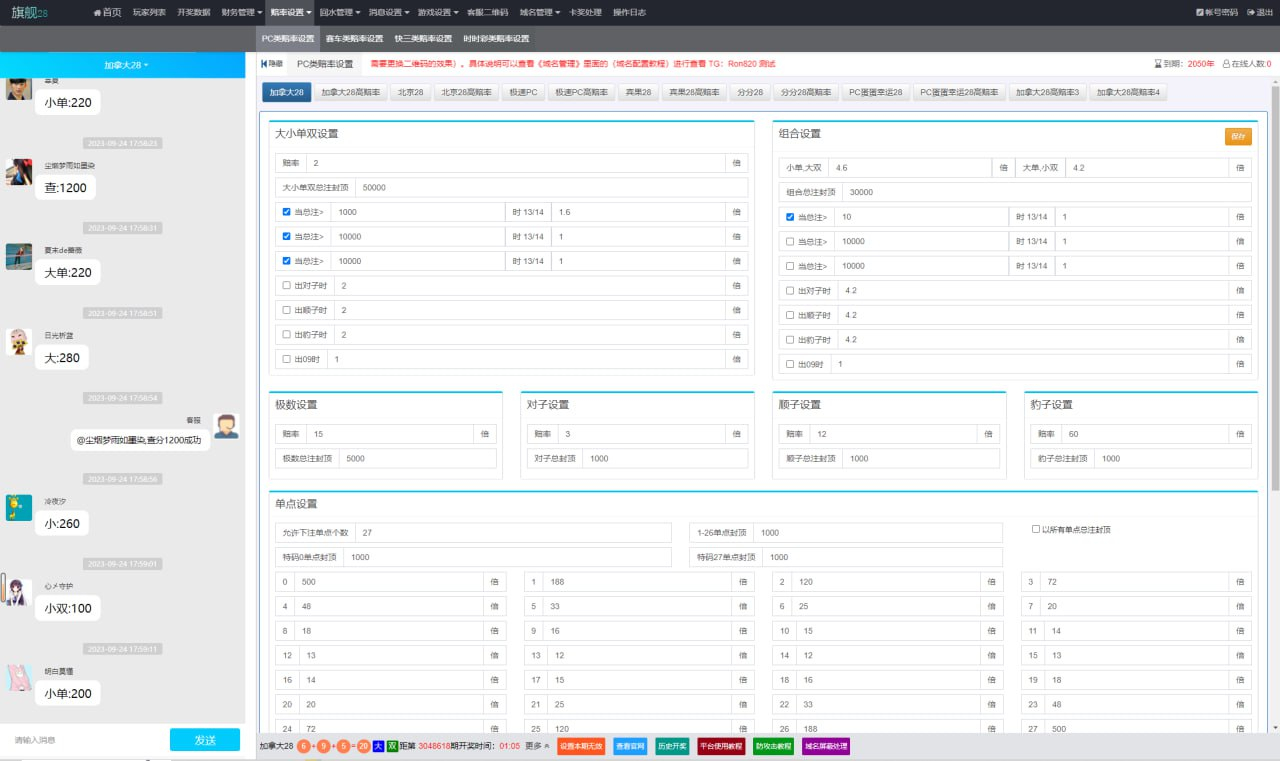Enable 出对子时 checkbox in 组合设置

click(x=791, y=291)
